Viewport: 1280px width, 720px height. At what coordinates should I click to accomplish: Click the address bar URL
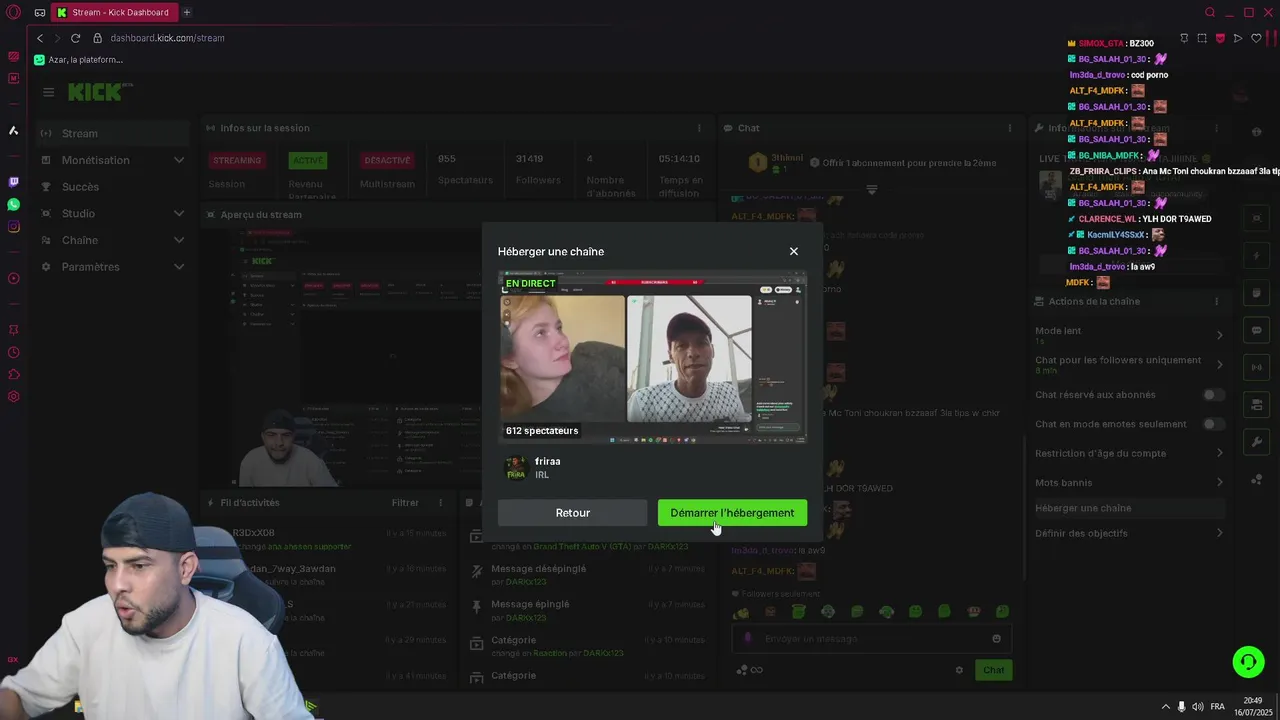167,38
